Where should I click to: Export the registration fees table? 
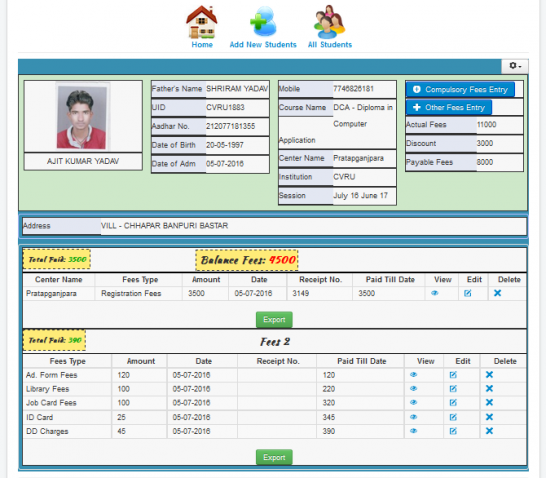pos(274,320)
